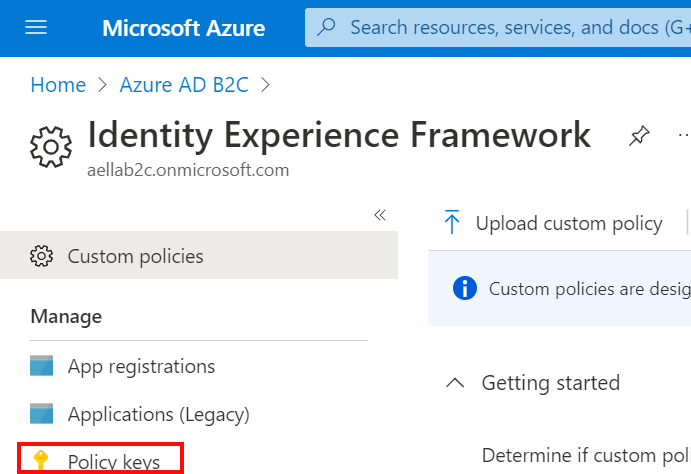The width and height of the screenshot is (691, 474).
Task: Go to Policy keys
Action: pyautogui.click(x=114, y=461)
